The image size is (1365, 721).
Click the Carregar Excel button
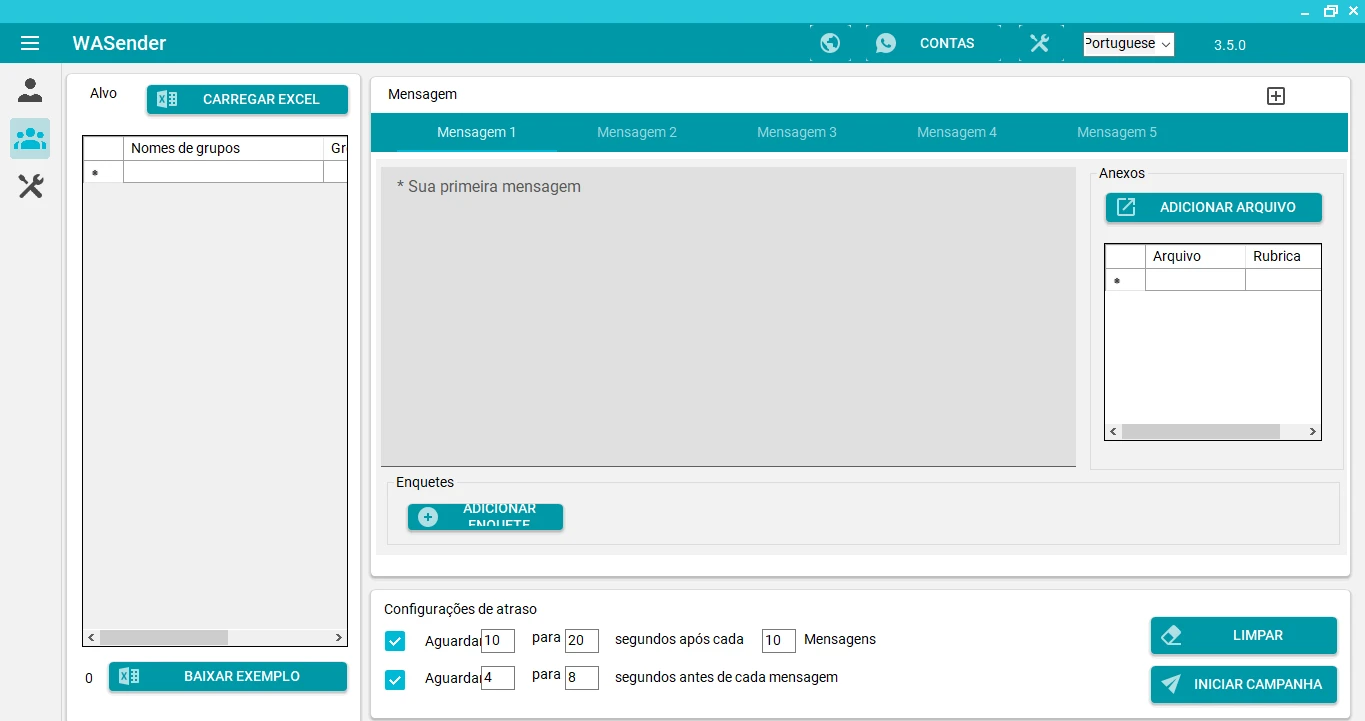click(247, 99)
